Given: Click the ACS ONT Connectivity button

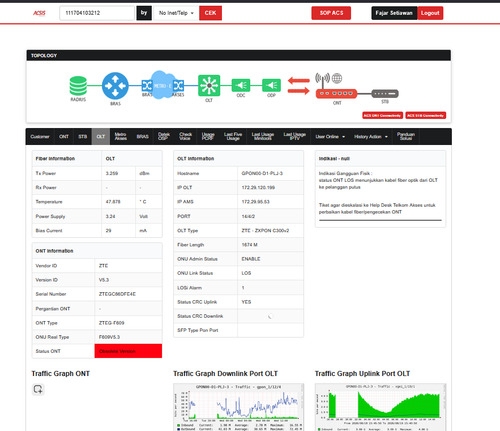Looking at the screenshot, I should 382,115.
